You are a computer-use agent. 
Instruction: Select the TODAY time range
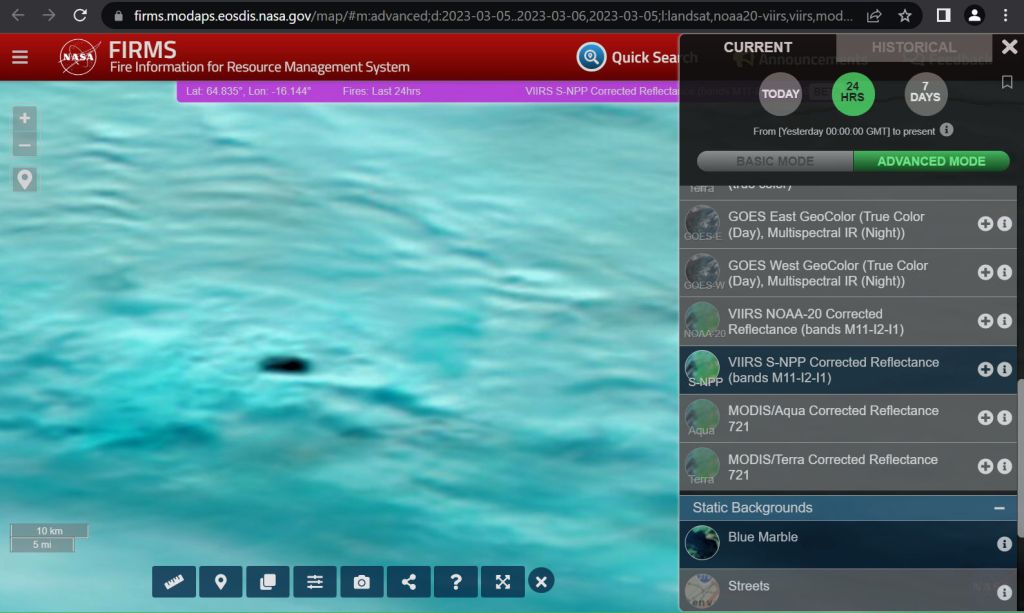coord(780,95)
